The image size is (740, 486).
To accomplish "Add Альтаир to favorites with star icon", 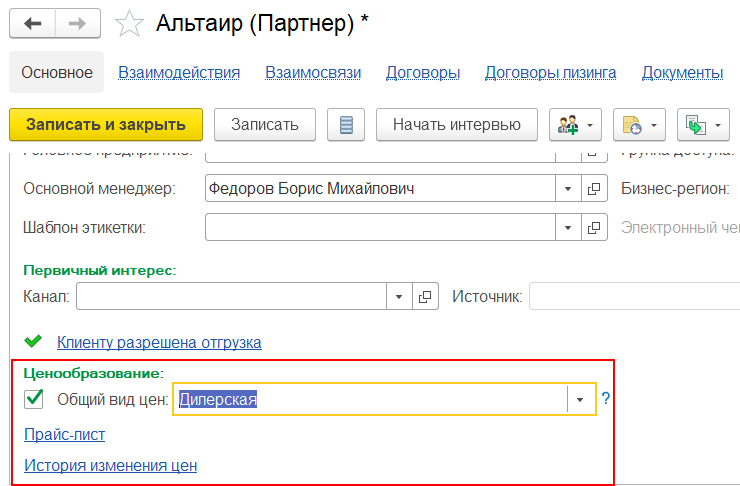I will (130, 25).
